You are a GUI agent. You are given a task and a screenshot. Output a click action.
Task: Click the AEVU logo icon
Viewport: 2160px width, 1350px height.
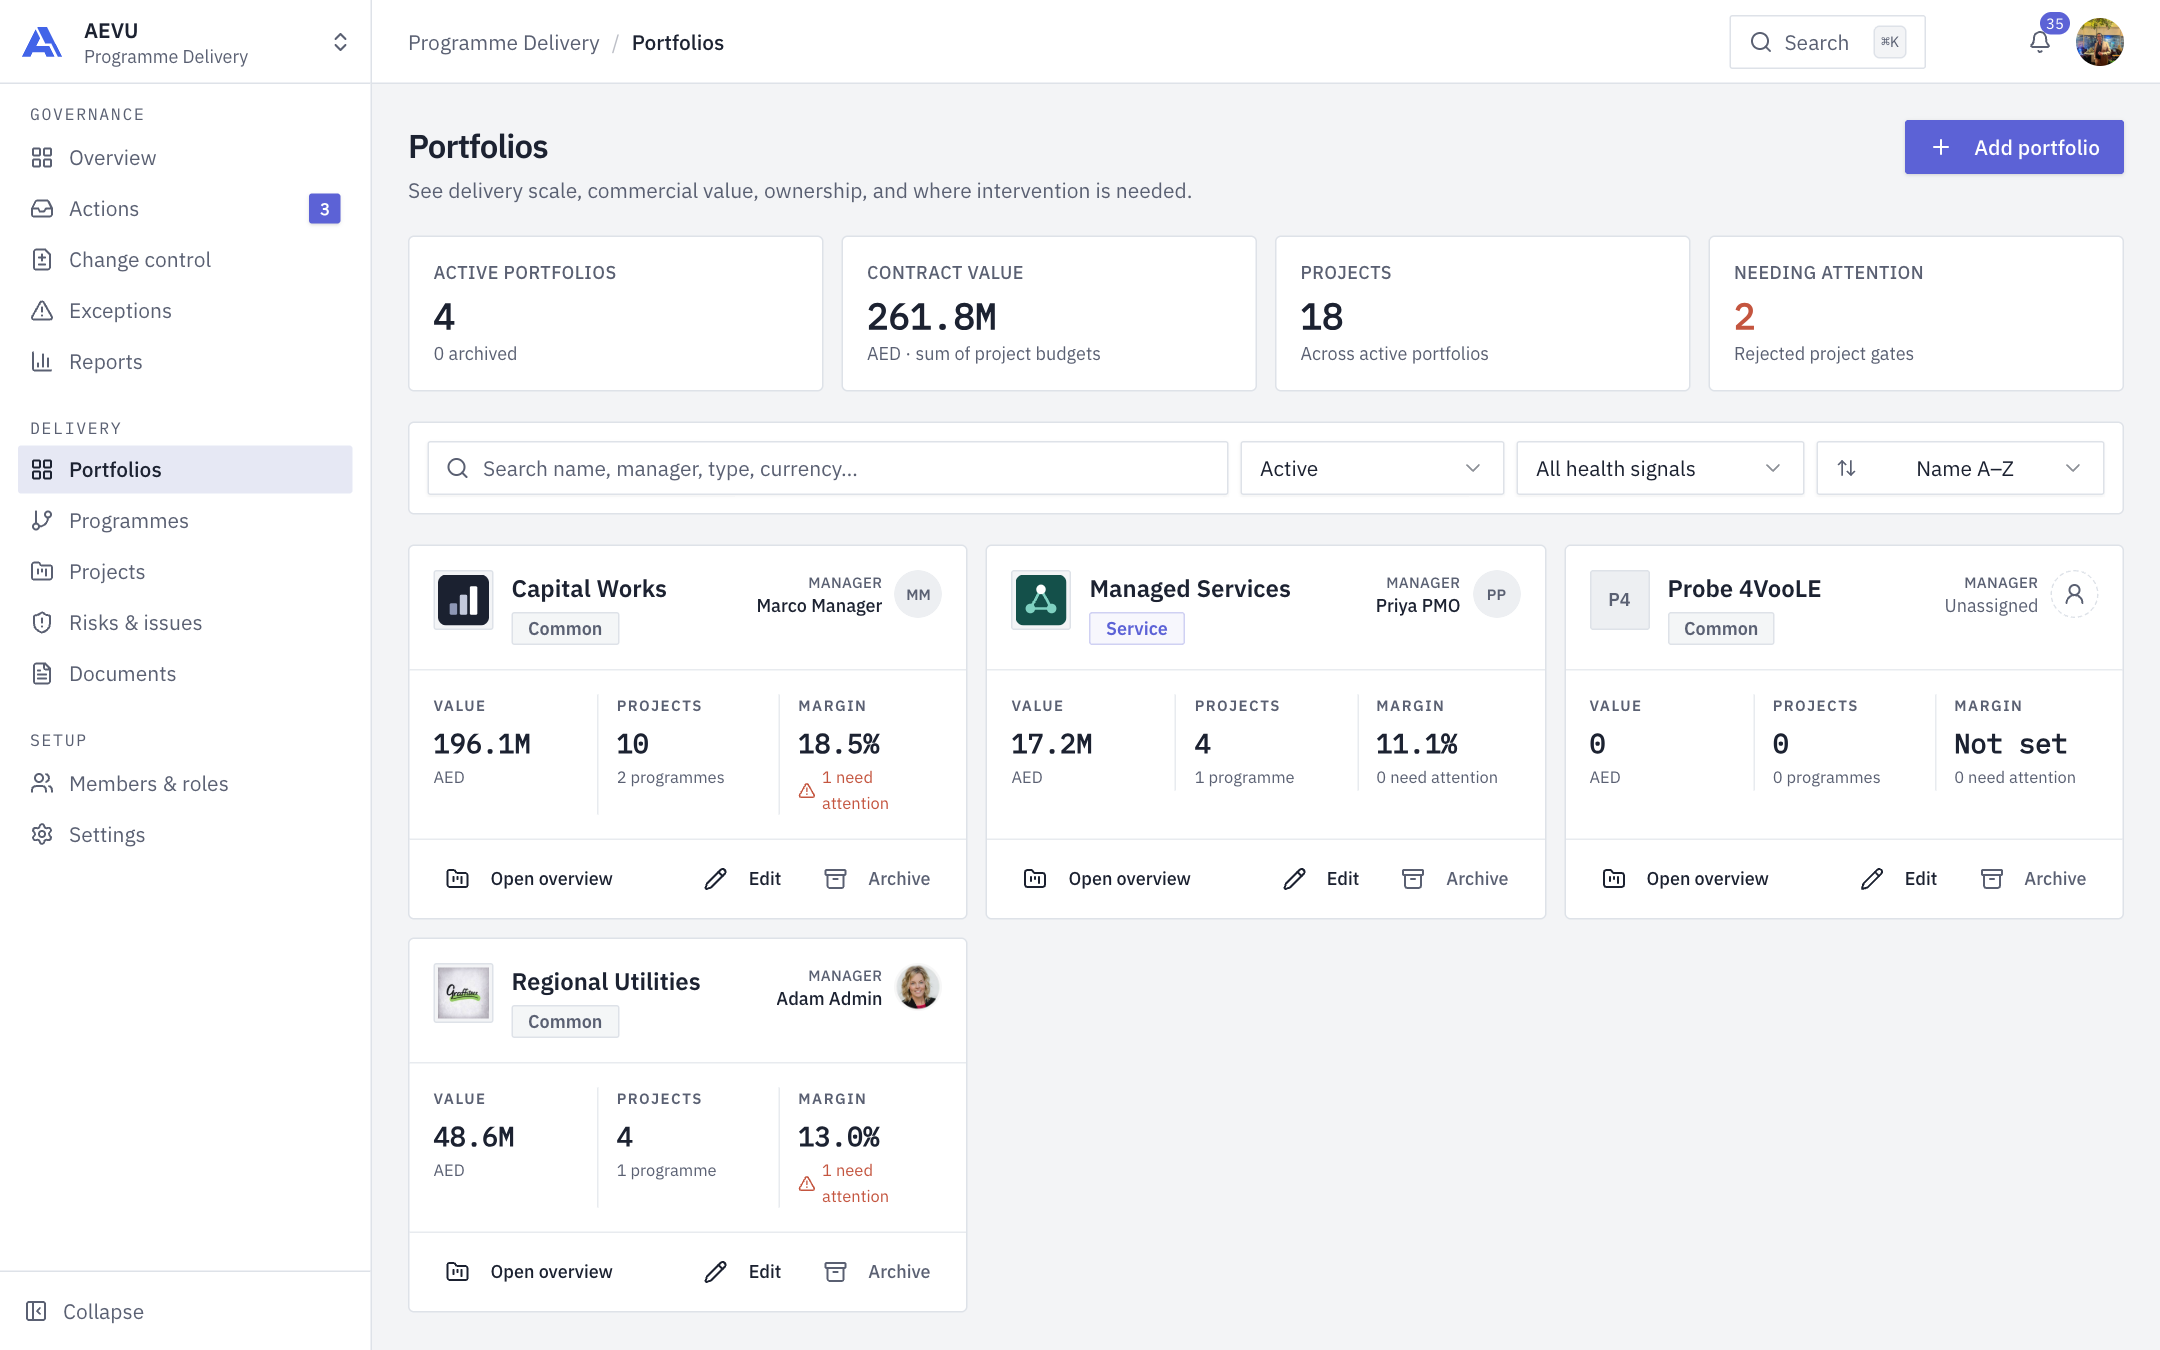(x=42, y=42)
